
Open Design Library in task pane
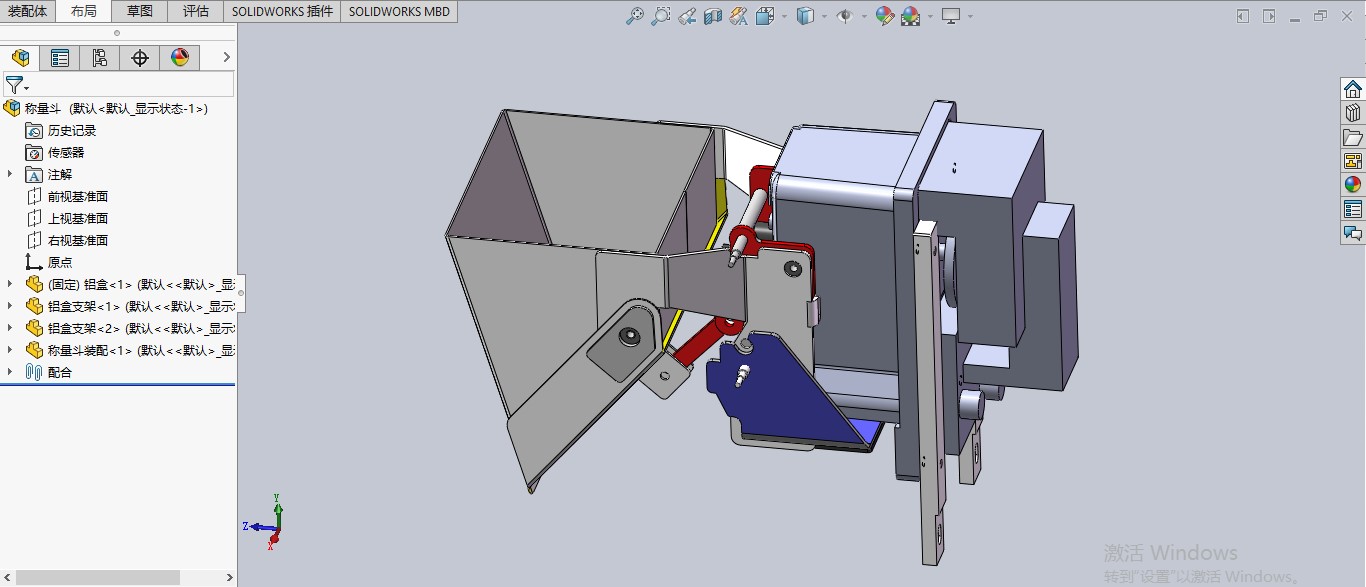click(x=1353, y=112)
